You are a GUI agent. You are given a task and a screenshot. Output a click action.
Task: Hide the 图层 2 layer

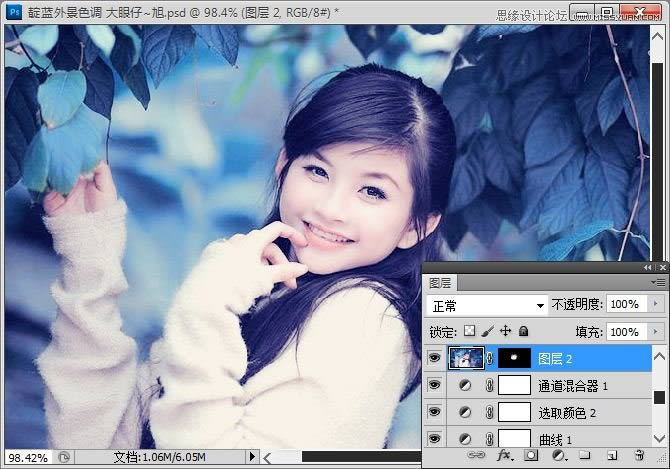click(x=434, y=358)
